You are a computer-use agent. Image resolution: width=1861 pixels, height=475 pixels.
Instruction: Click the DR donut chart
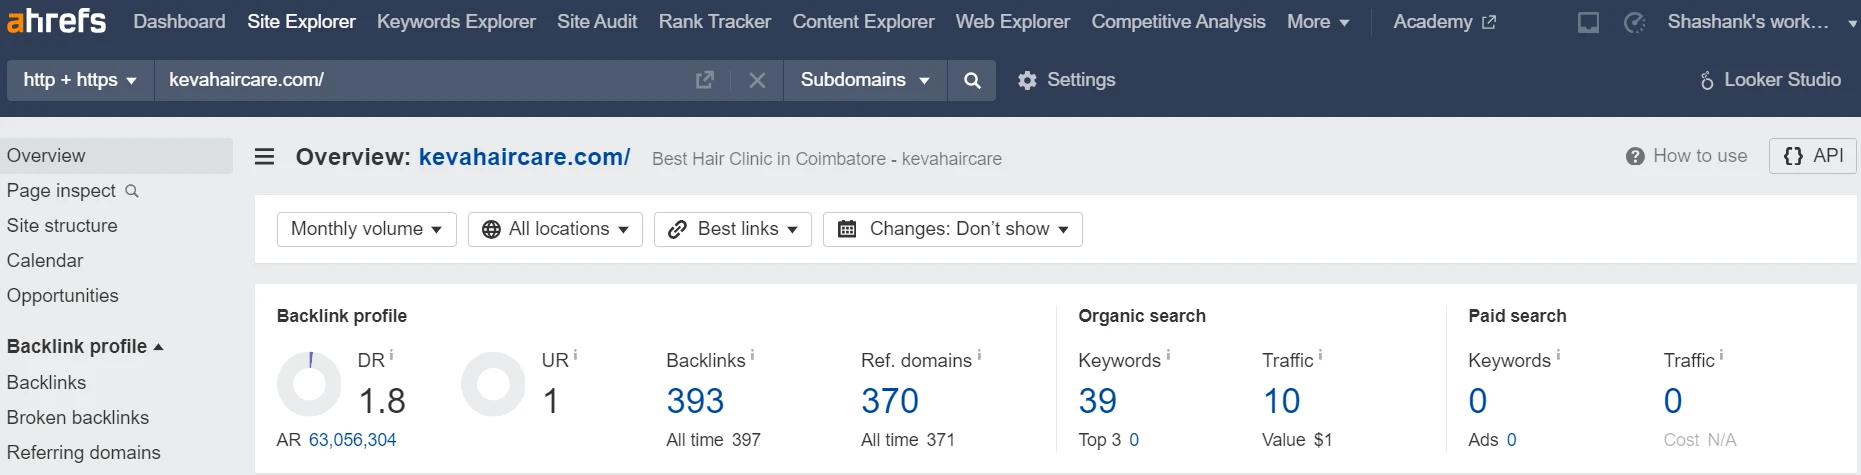tap(309, 384)
